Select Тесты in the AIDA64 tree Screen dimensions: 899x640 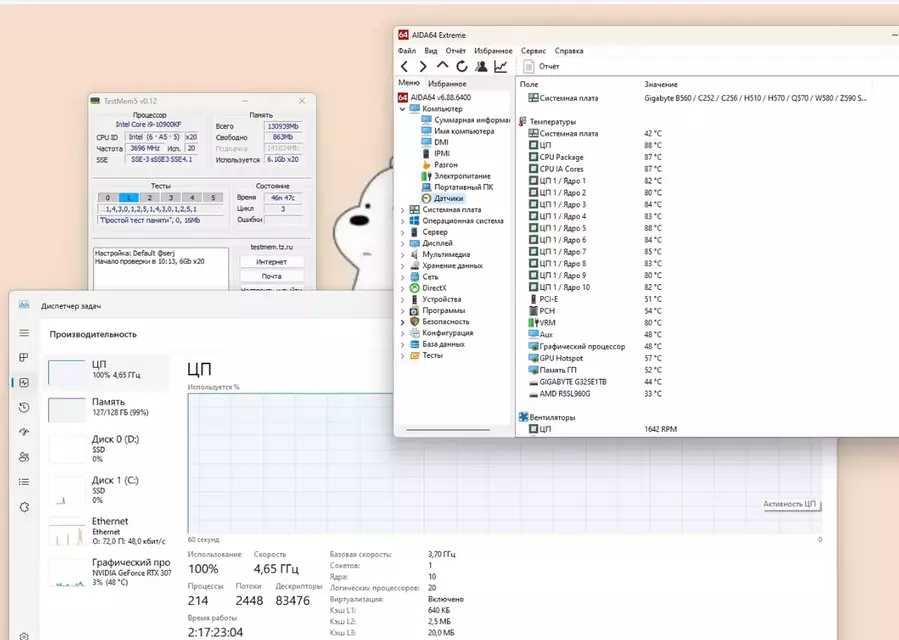pyautogui.click(x=427, y=356)
